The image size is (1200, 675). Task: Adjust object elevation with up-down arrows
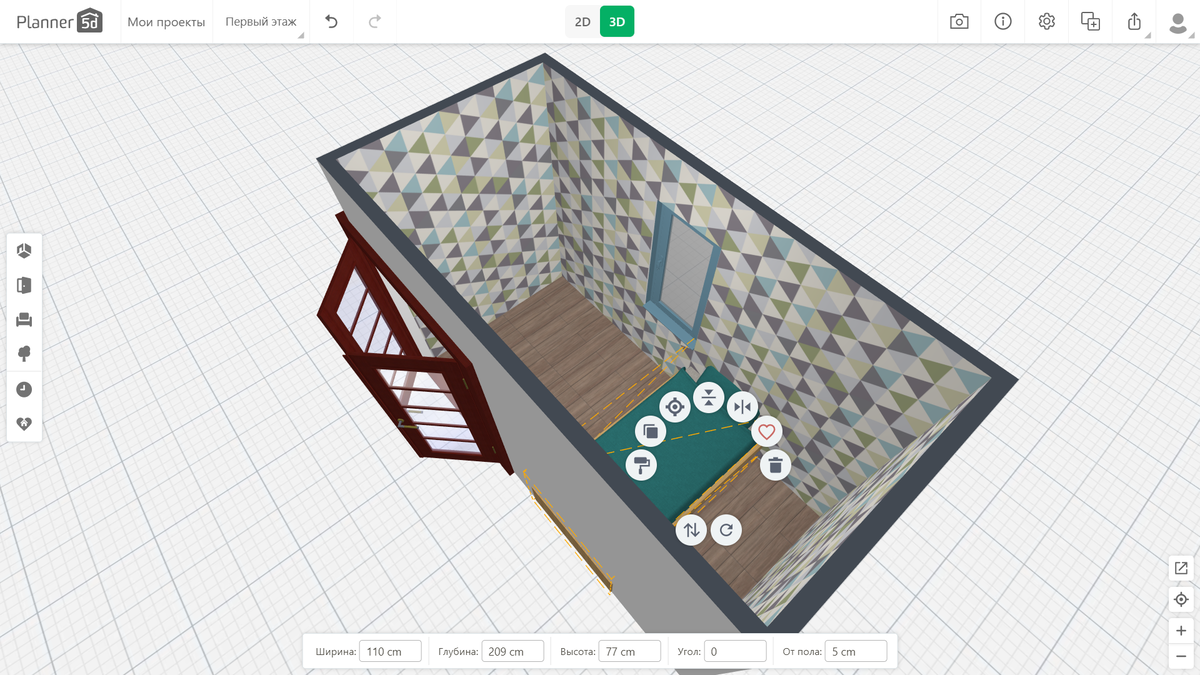[691, 530]
